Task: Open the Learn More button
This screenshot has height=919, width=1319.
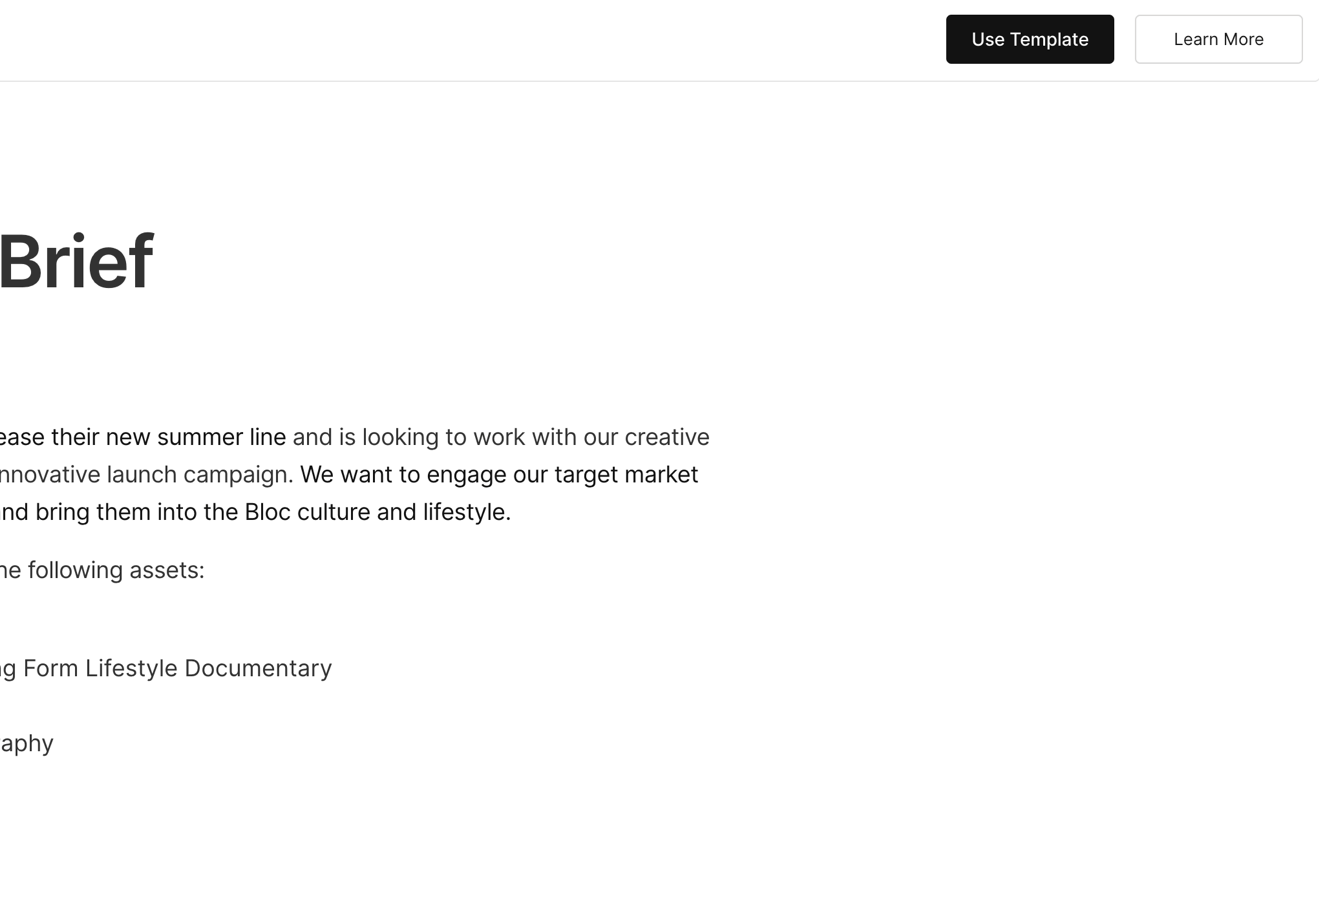Action: pyautogui.click(x=1217, y=40)
